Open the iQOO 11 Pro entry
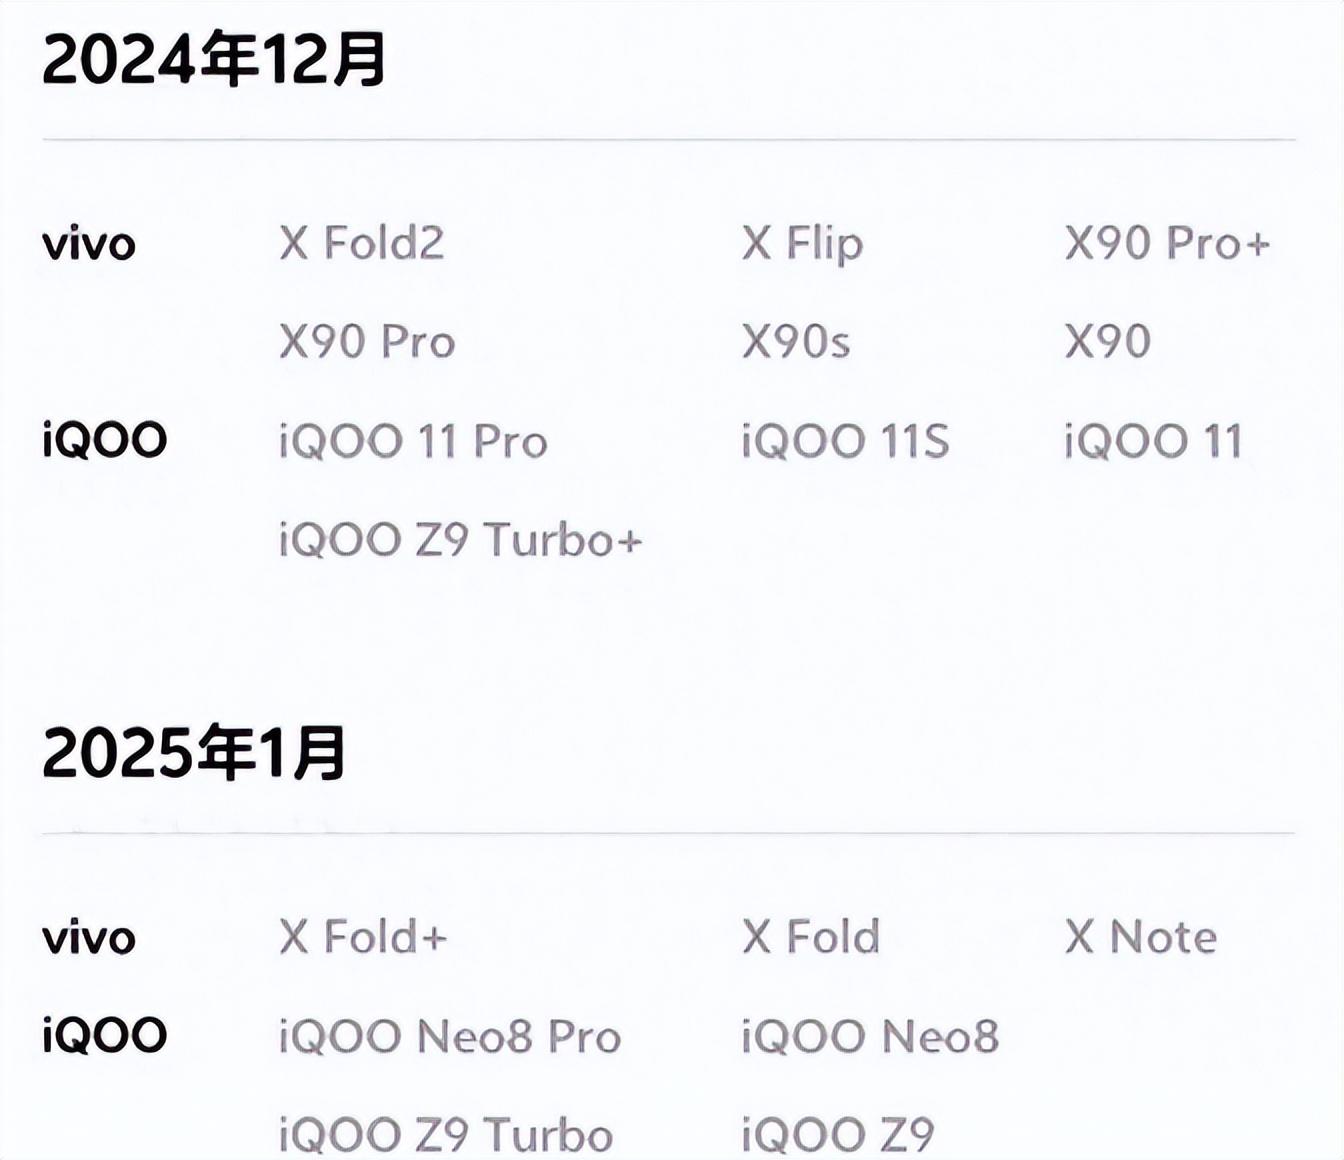1344x1160 pixels. click(413, 441)
